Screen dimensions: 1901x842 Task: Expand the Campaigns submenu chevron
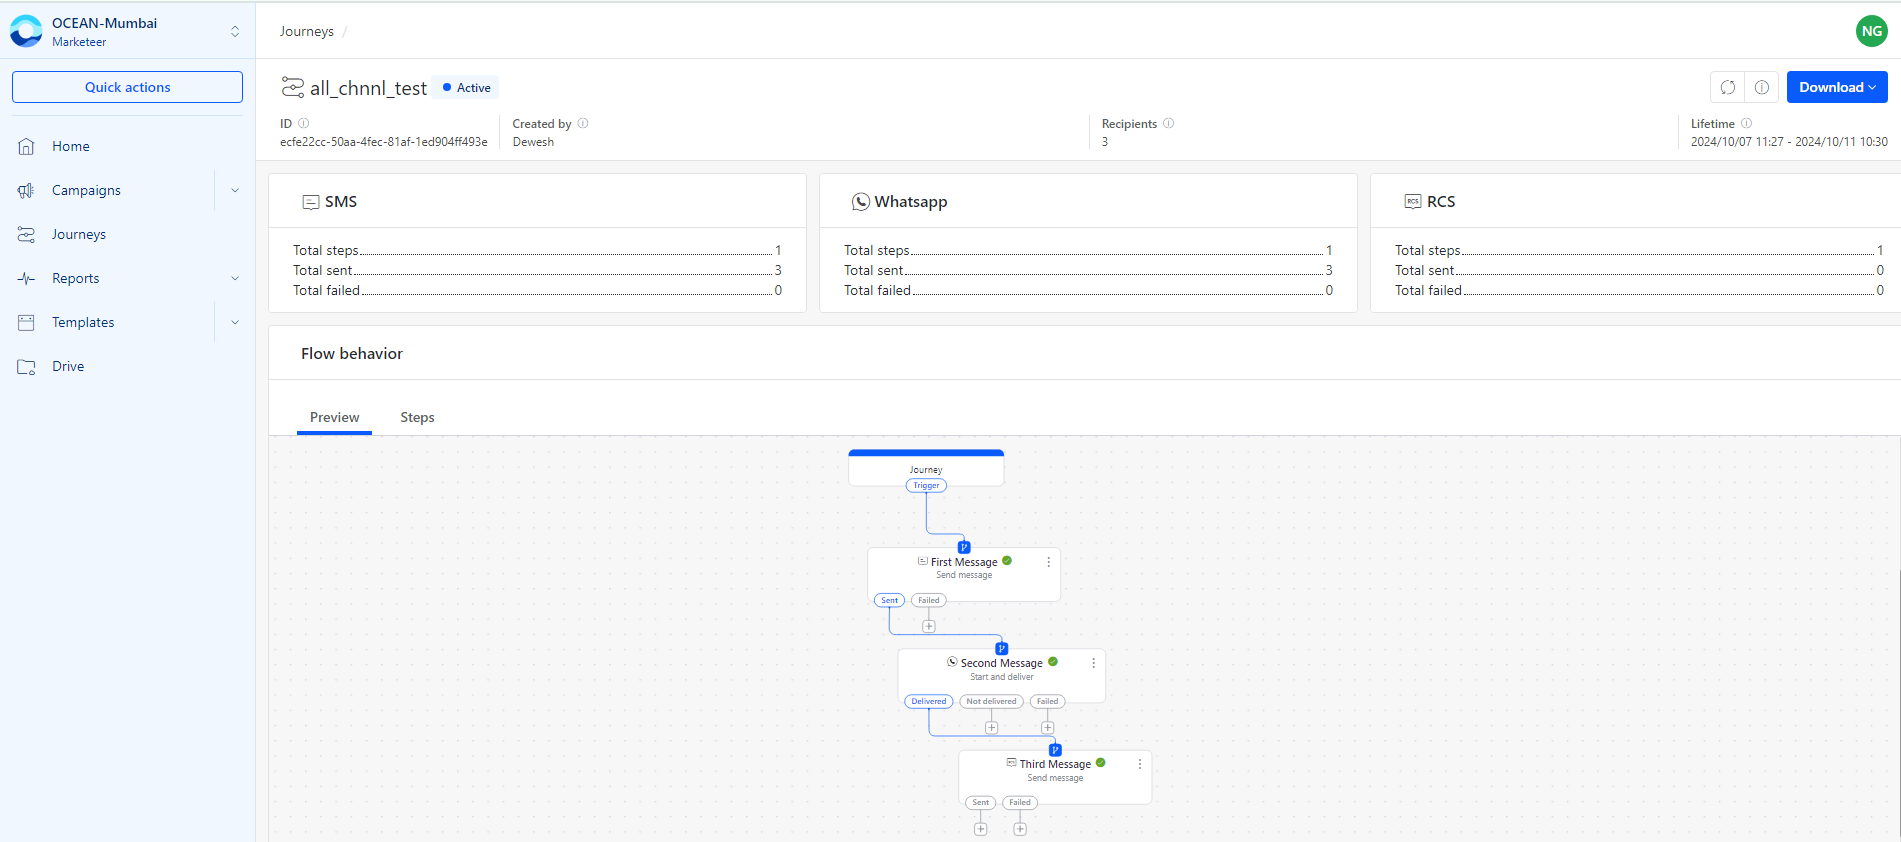[235, 190]
